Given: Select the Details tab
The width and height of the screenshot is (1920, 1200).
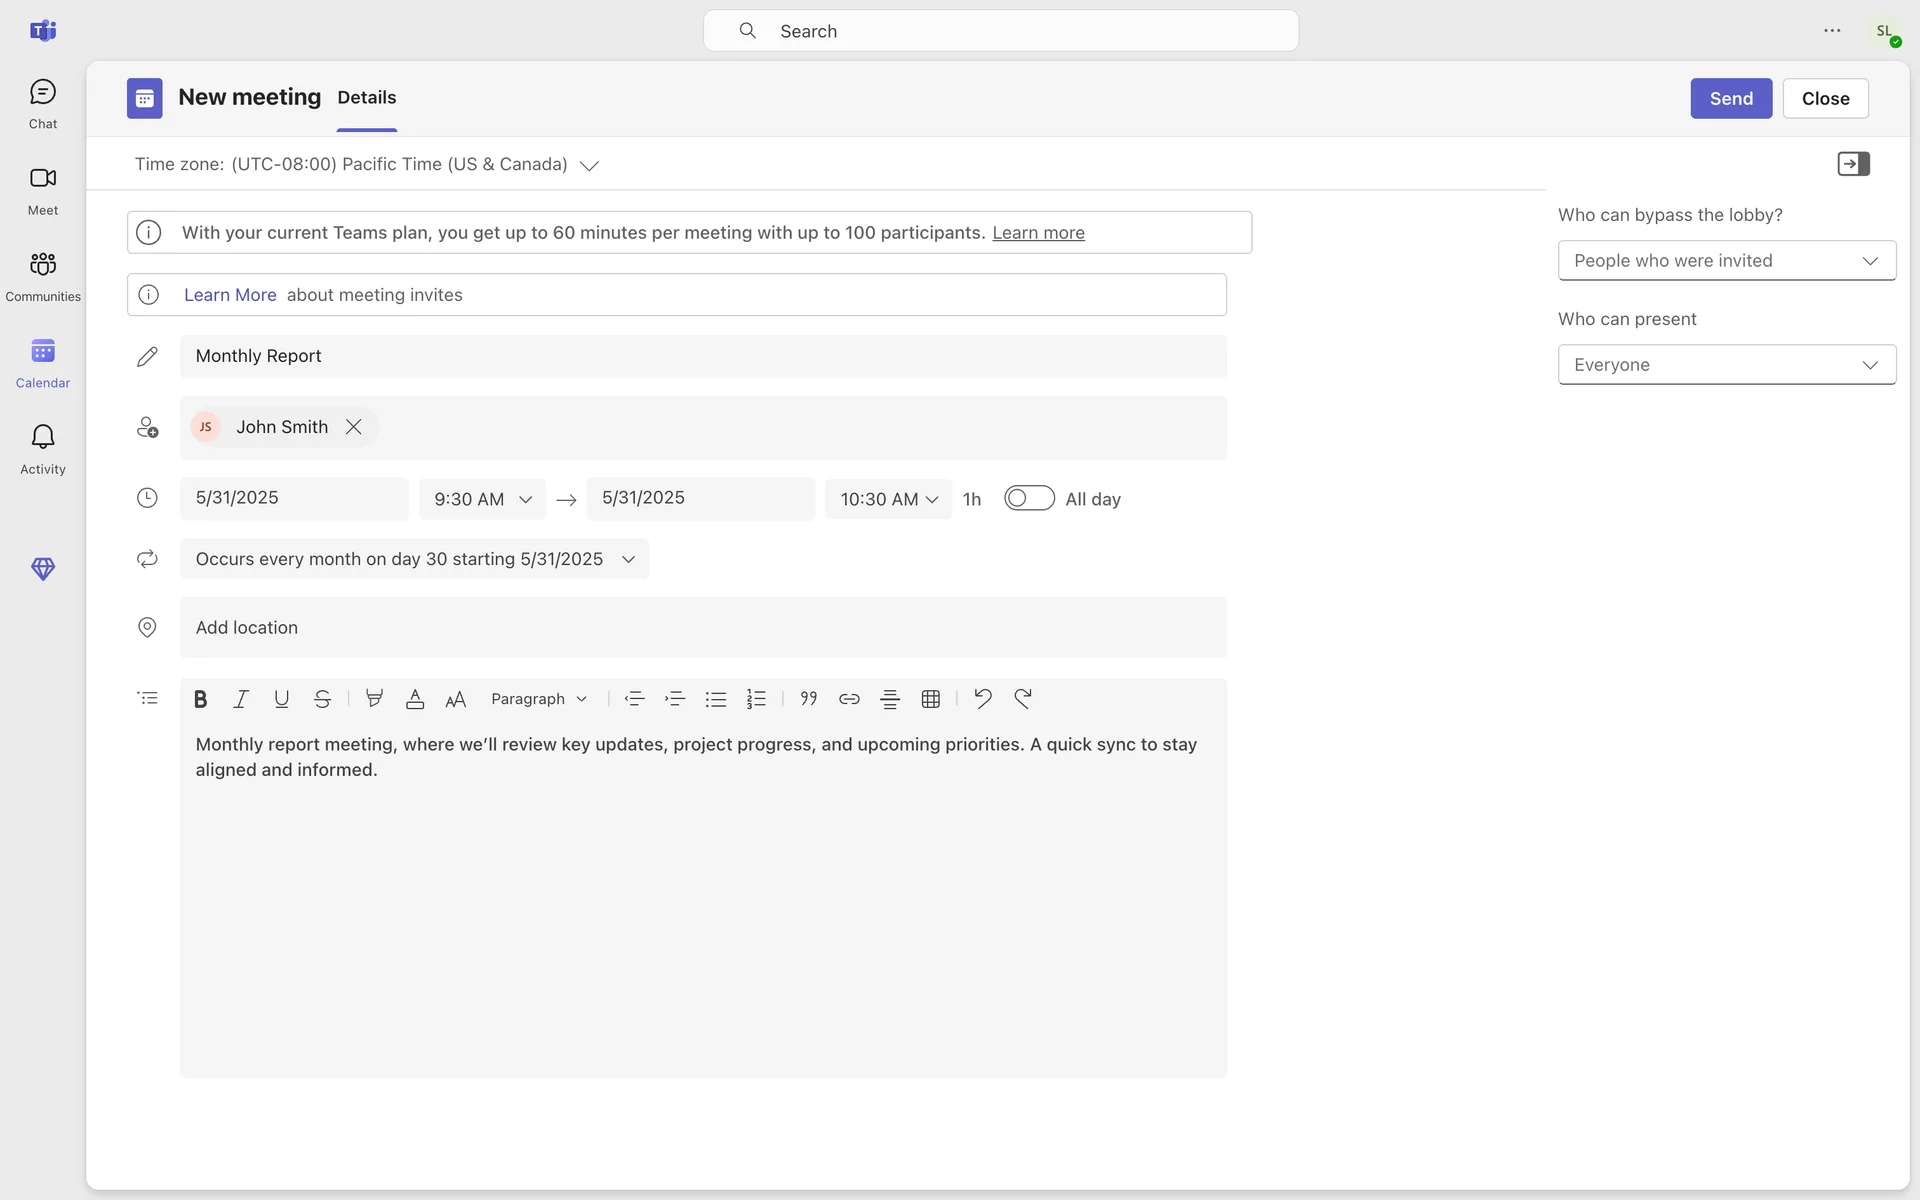Looking at the screenshot, I should pyautogui.click(x=366, y=98).
